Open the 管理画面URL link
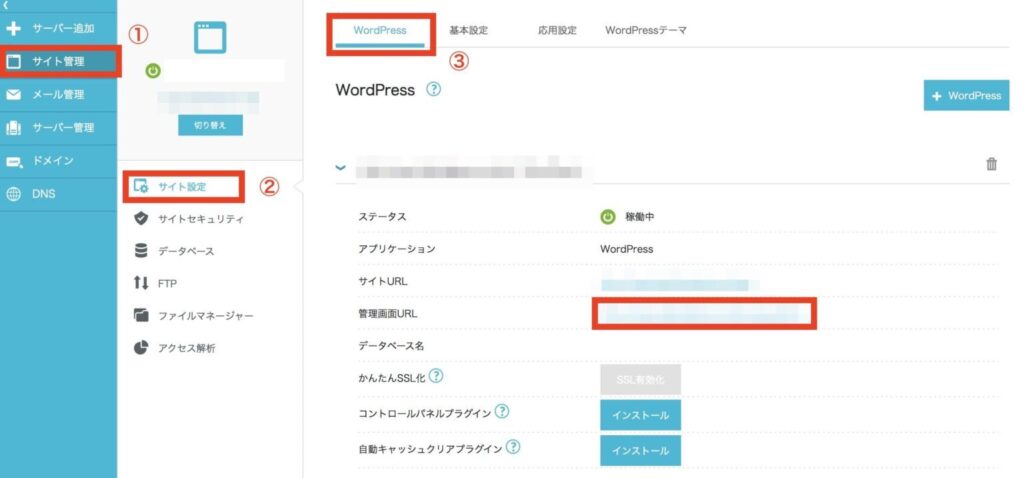Image resolution: width=1024 pixels, height=478 pixels. click(x=704, y=314)
